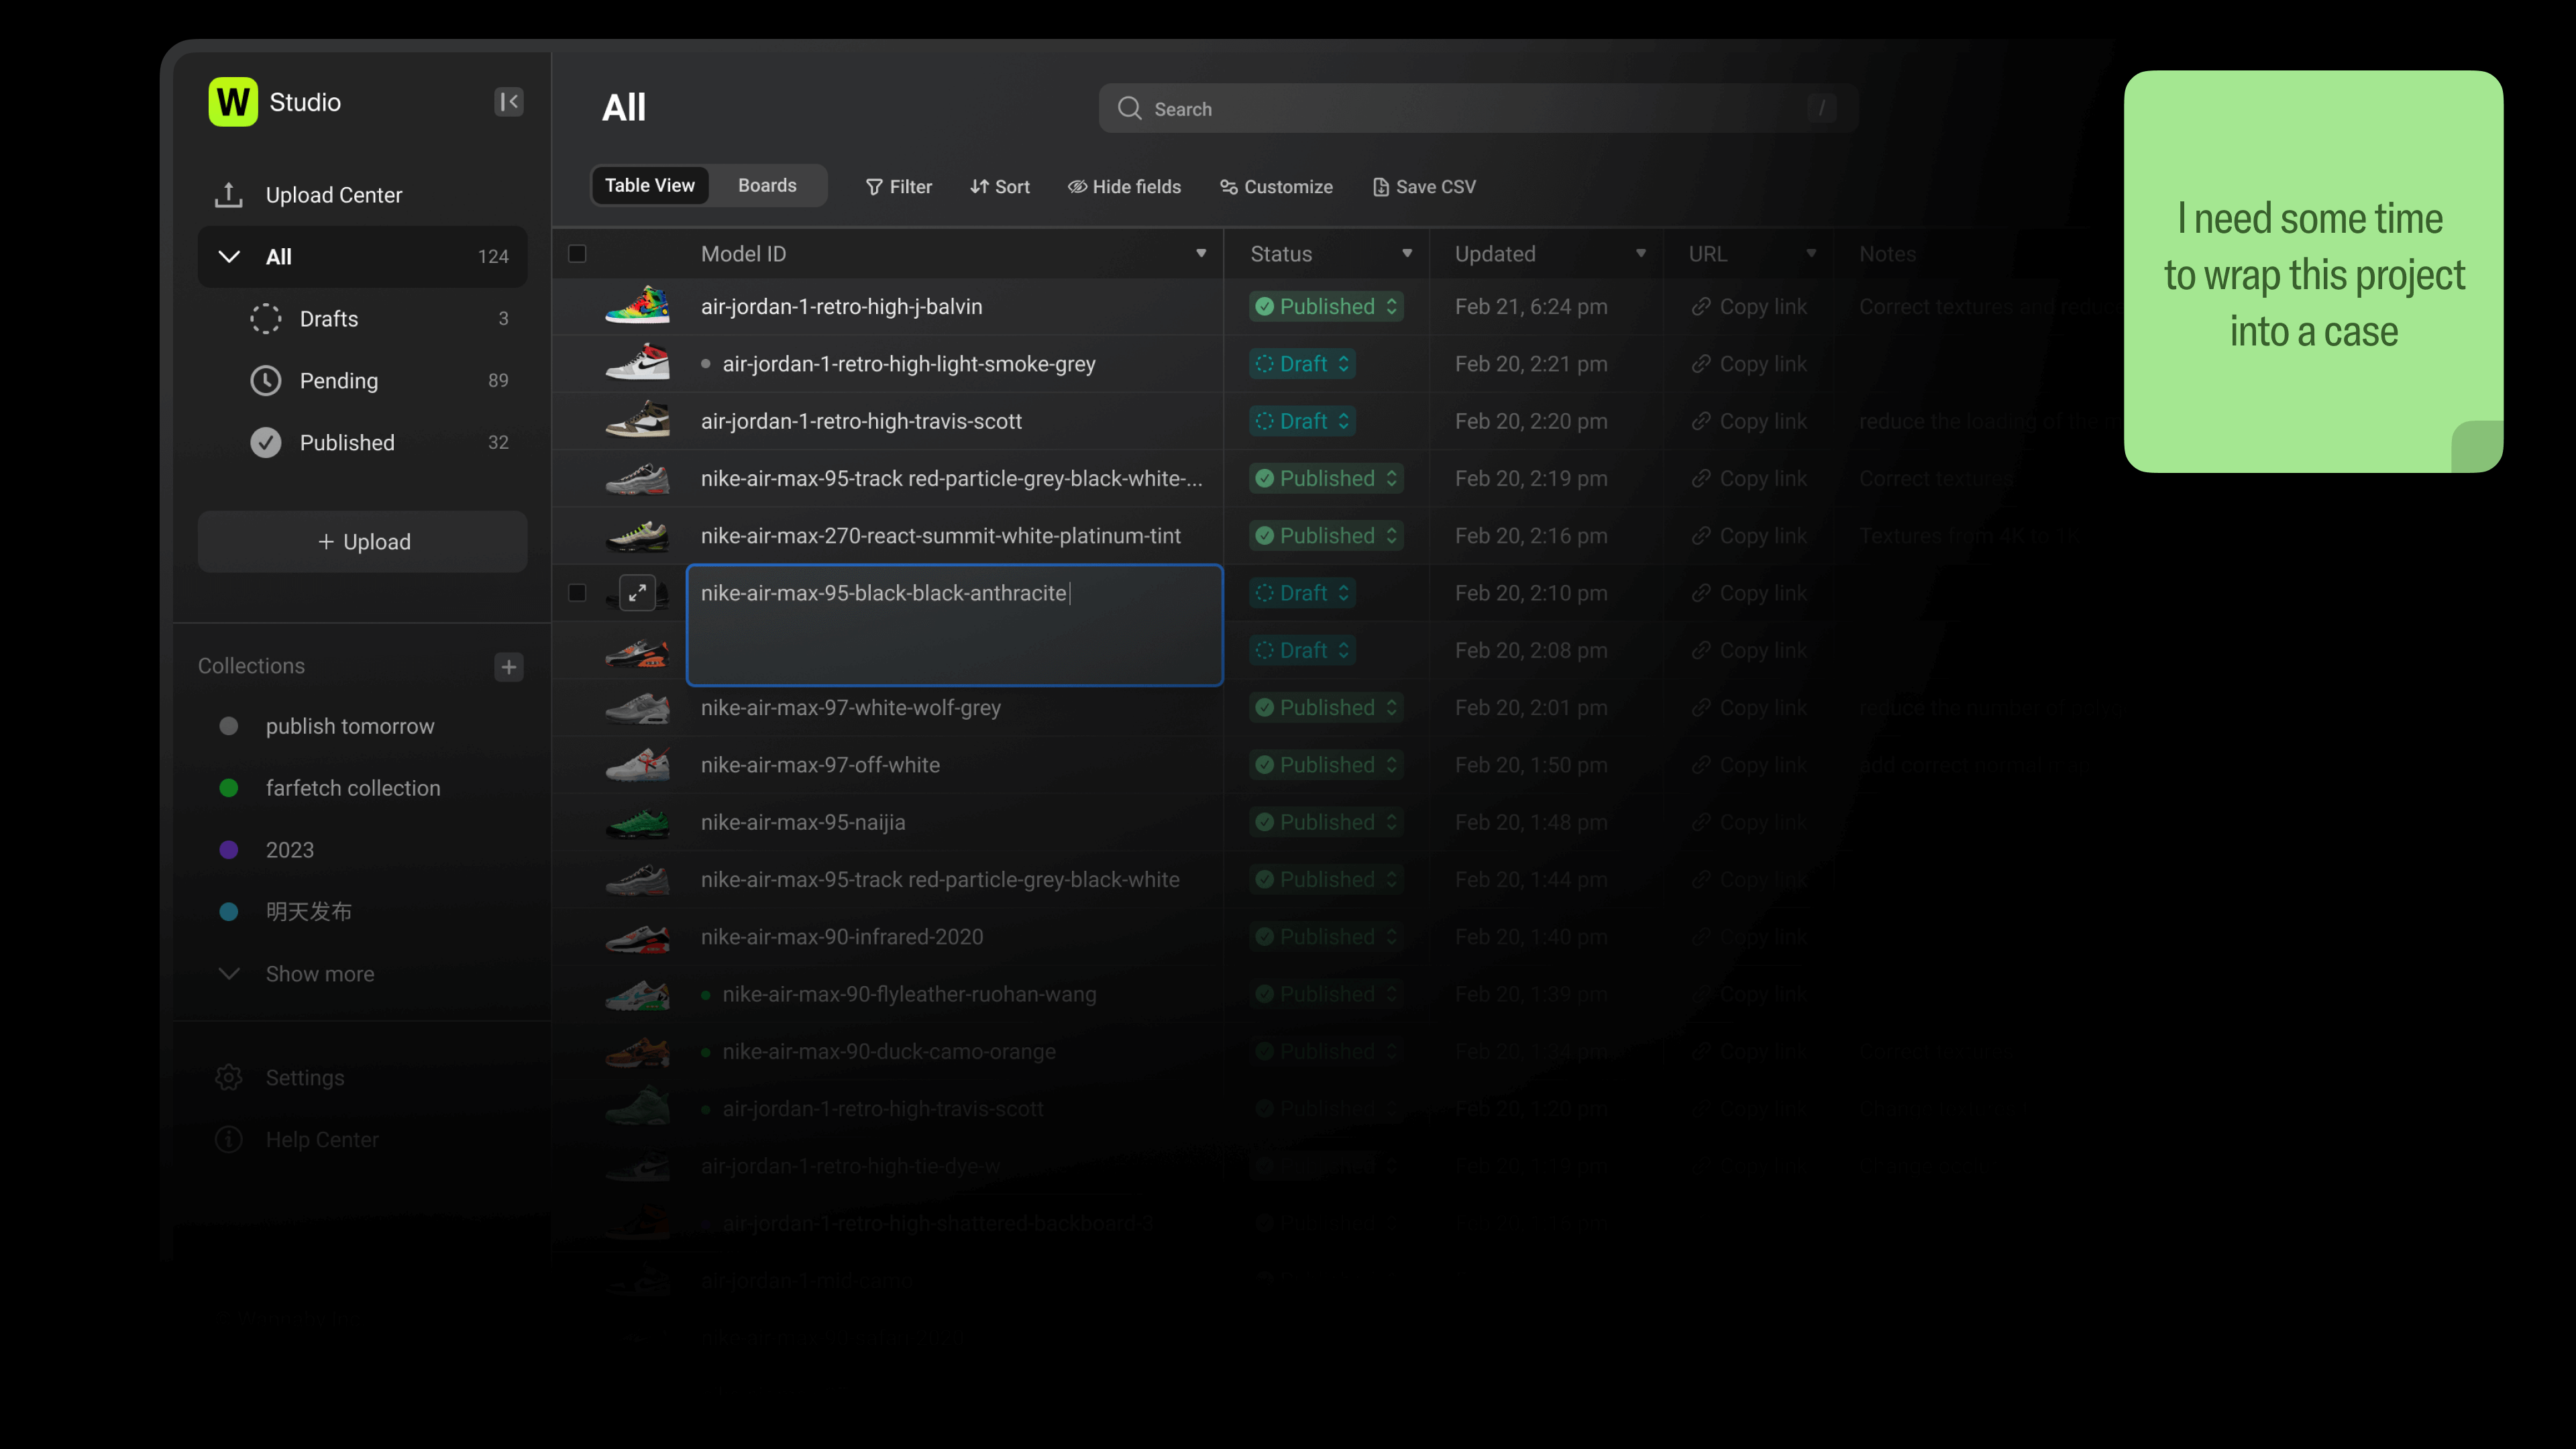Open the Updated column dropdown
The width and height of the screenshot is (2576, 1449).
(1641, 254)
